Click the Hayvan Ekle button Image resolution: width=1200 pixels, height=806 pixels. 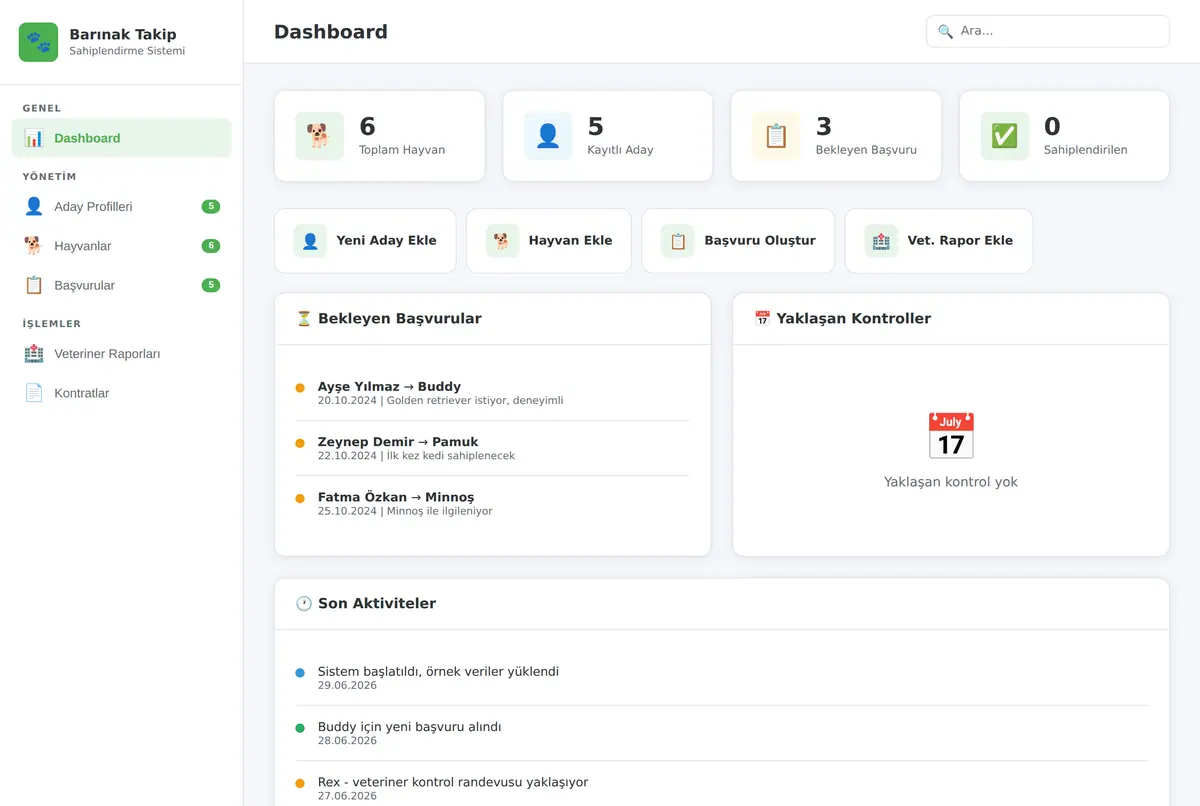pyautogui.click(x=549, y=241)
